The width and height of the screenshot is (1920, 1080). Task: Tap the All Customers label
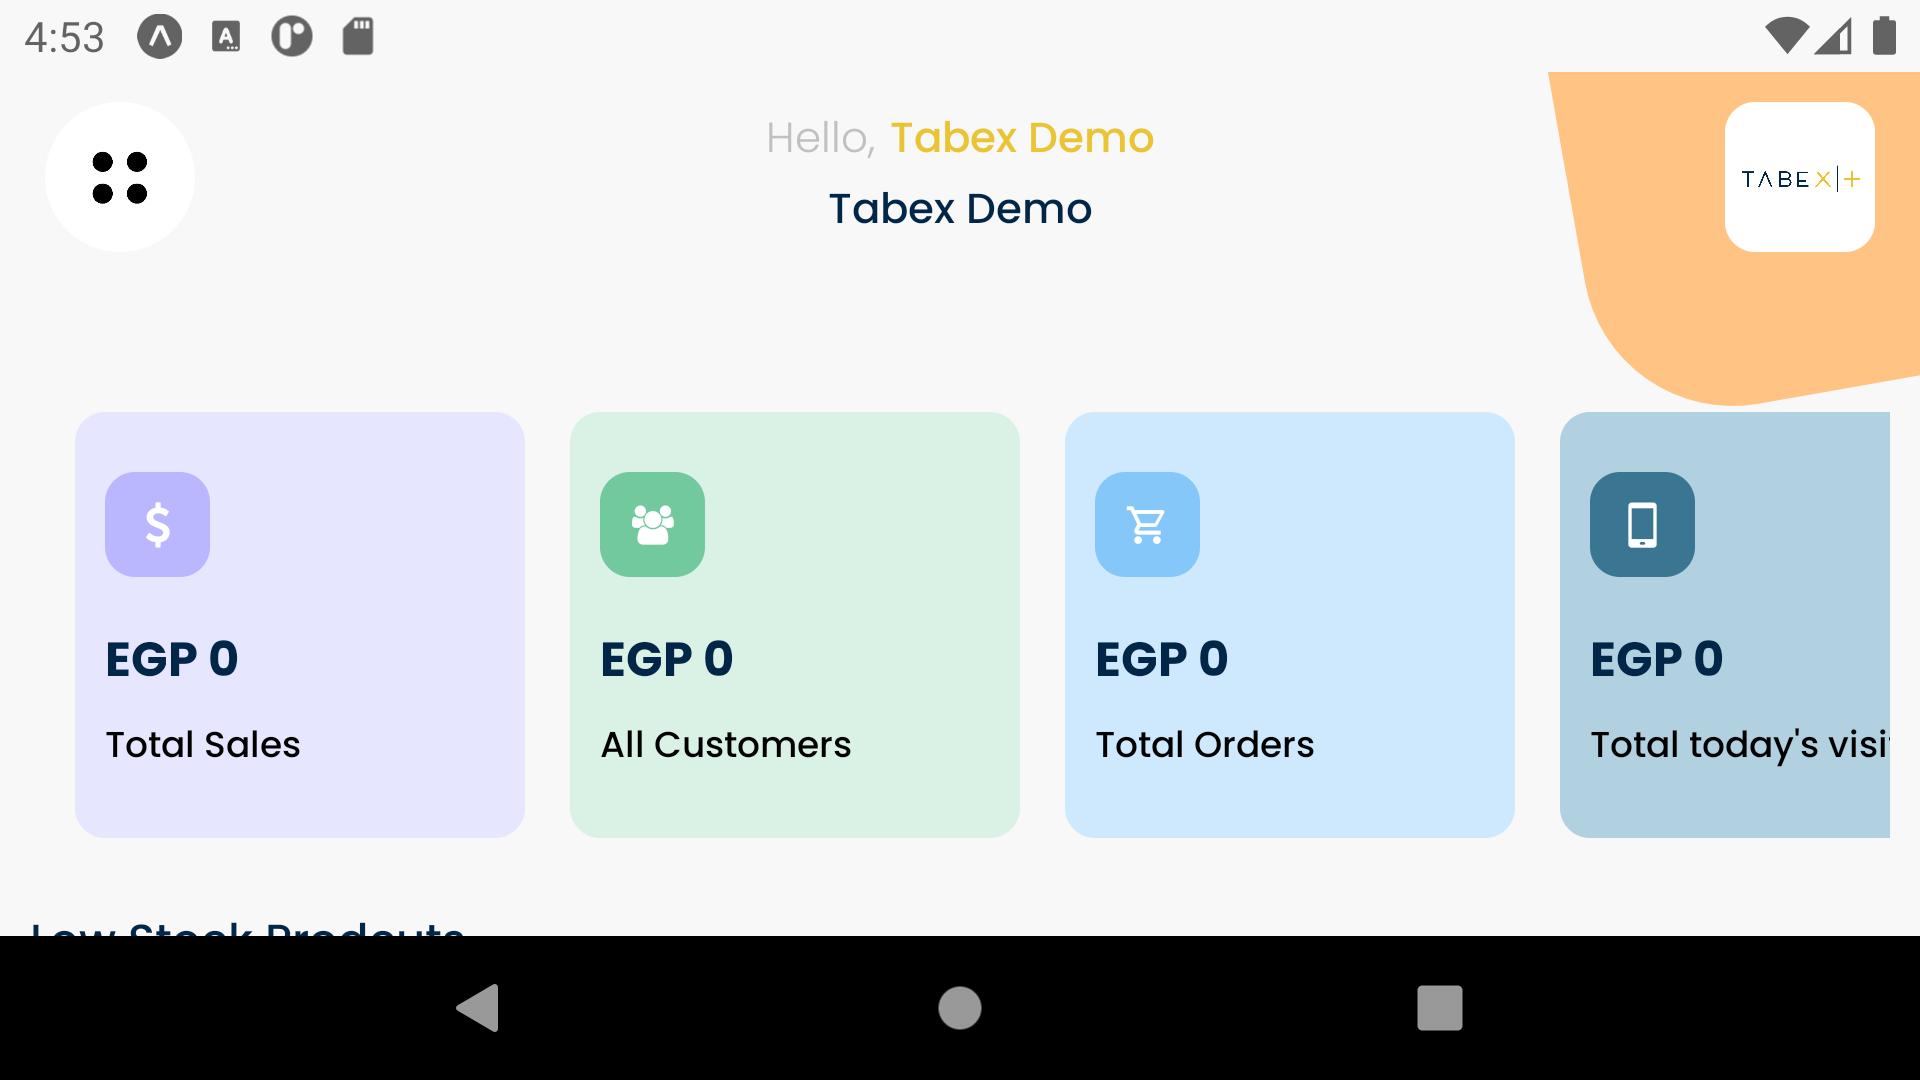726,745
